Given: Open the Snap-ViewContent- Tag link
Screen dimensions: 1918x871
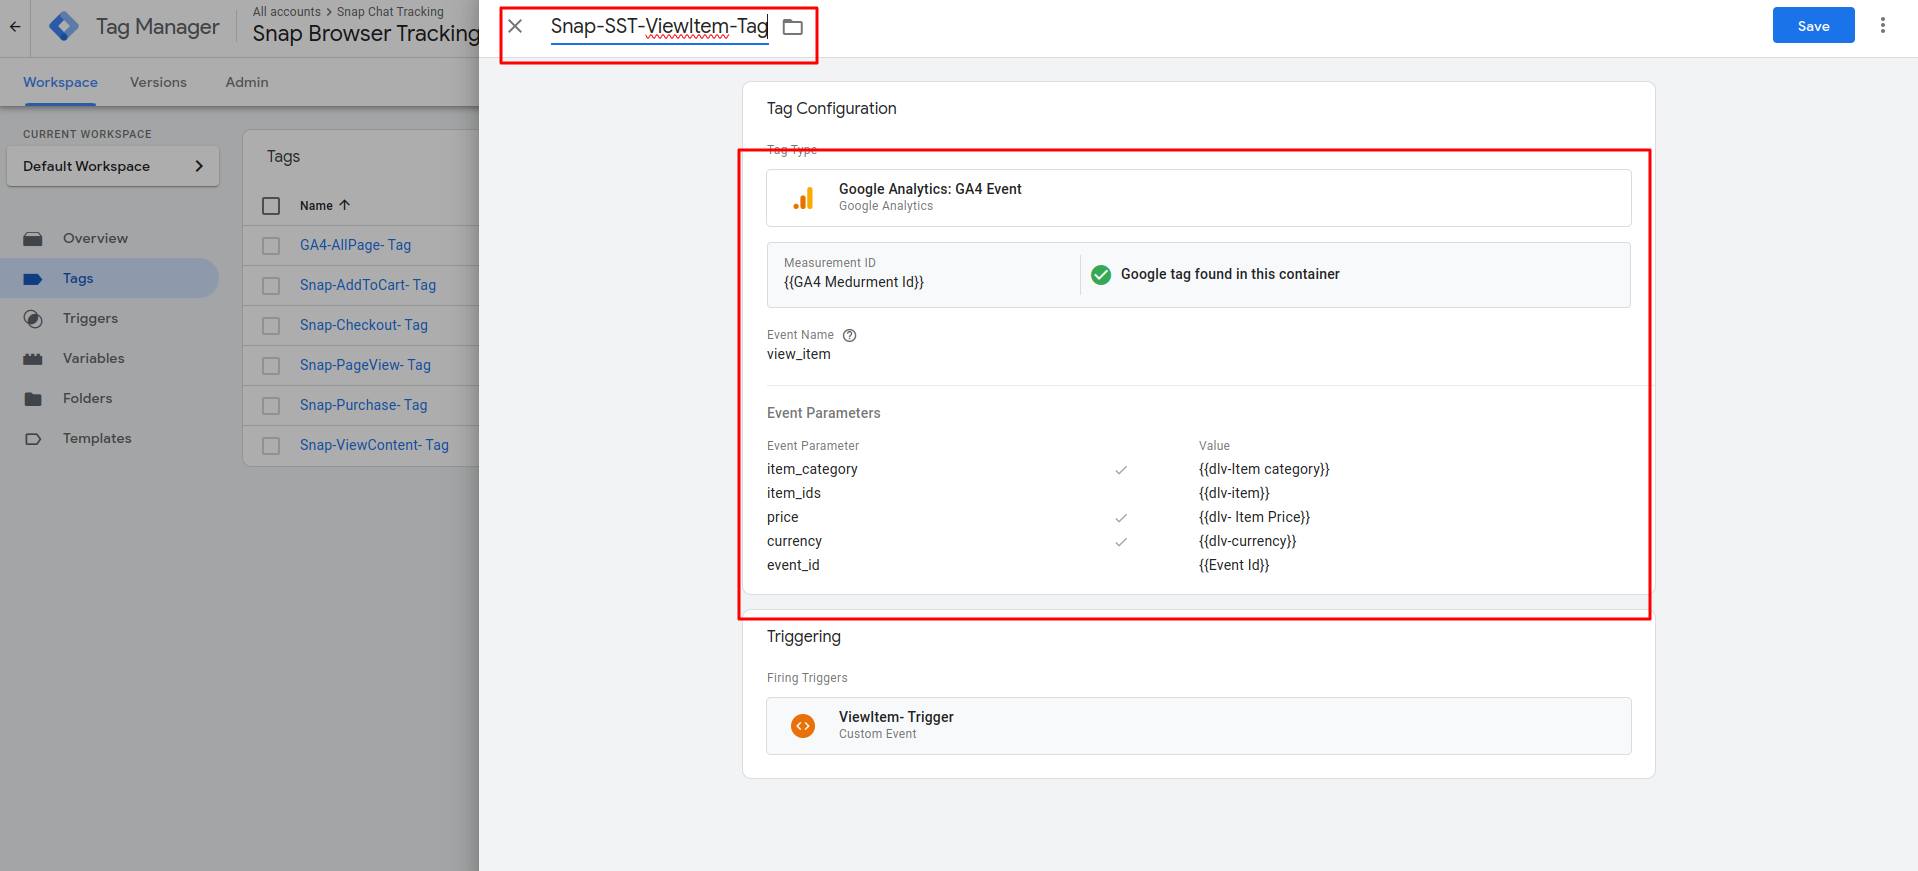Looking at the screenshot, I should 374,445.
